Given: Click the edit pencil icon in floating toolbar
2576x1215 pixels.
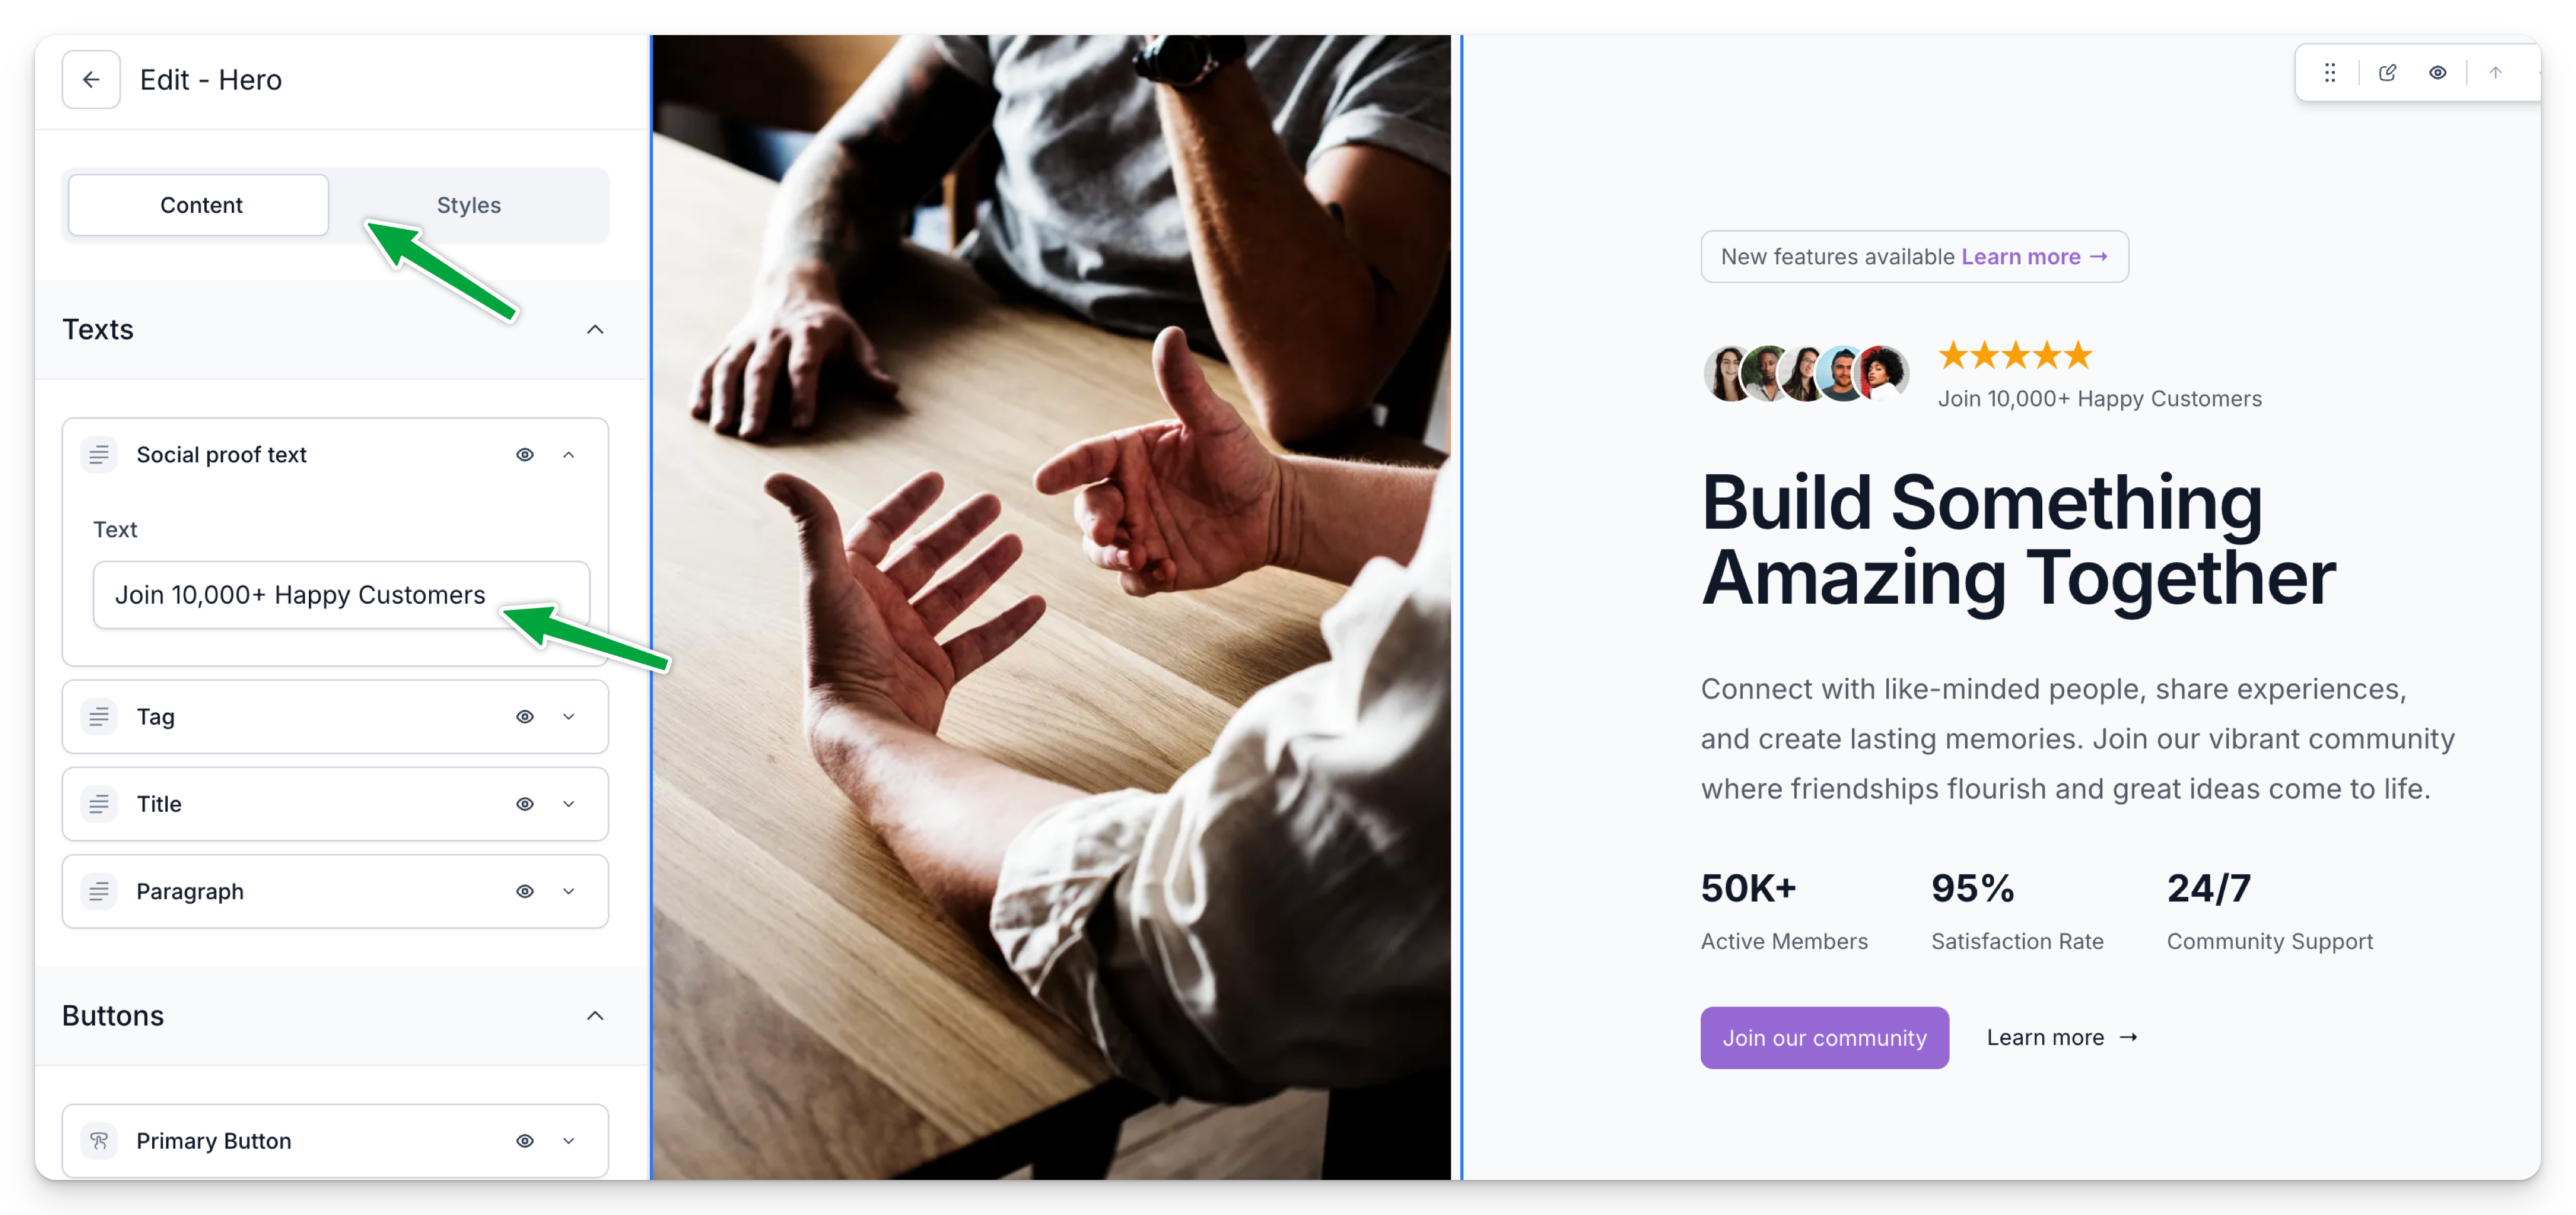Looking at the screenshot, I should pos(2387,72).
